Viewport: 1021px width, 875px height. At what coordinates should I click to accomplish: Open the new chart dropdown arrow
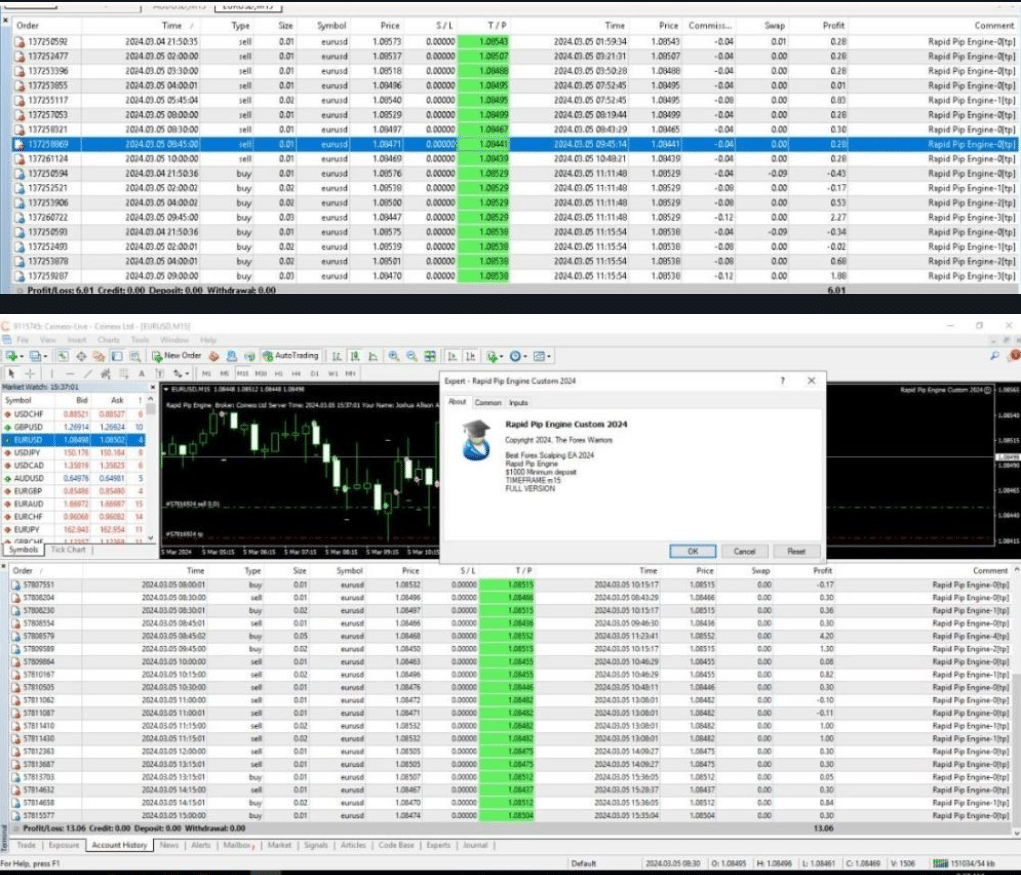pos(22,356)
